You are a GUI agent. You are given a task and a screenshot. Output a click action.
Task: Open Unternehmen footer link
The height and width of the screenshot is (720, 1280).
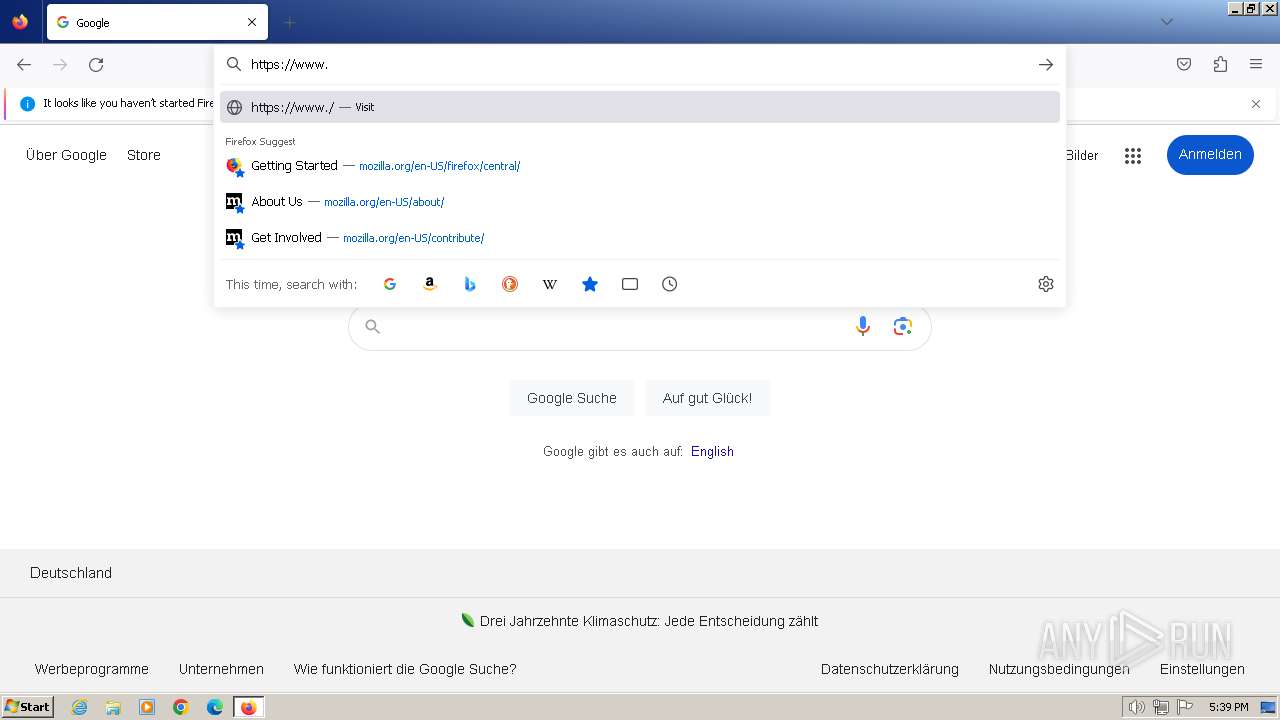[221, 669]
